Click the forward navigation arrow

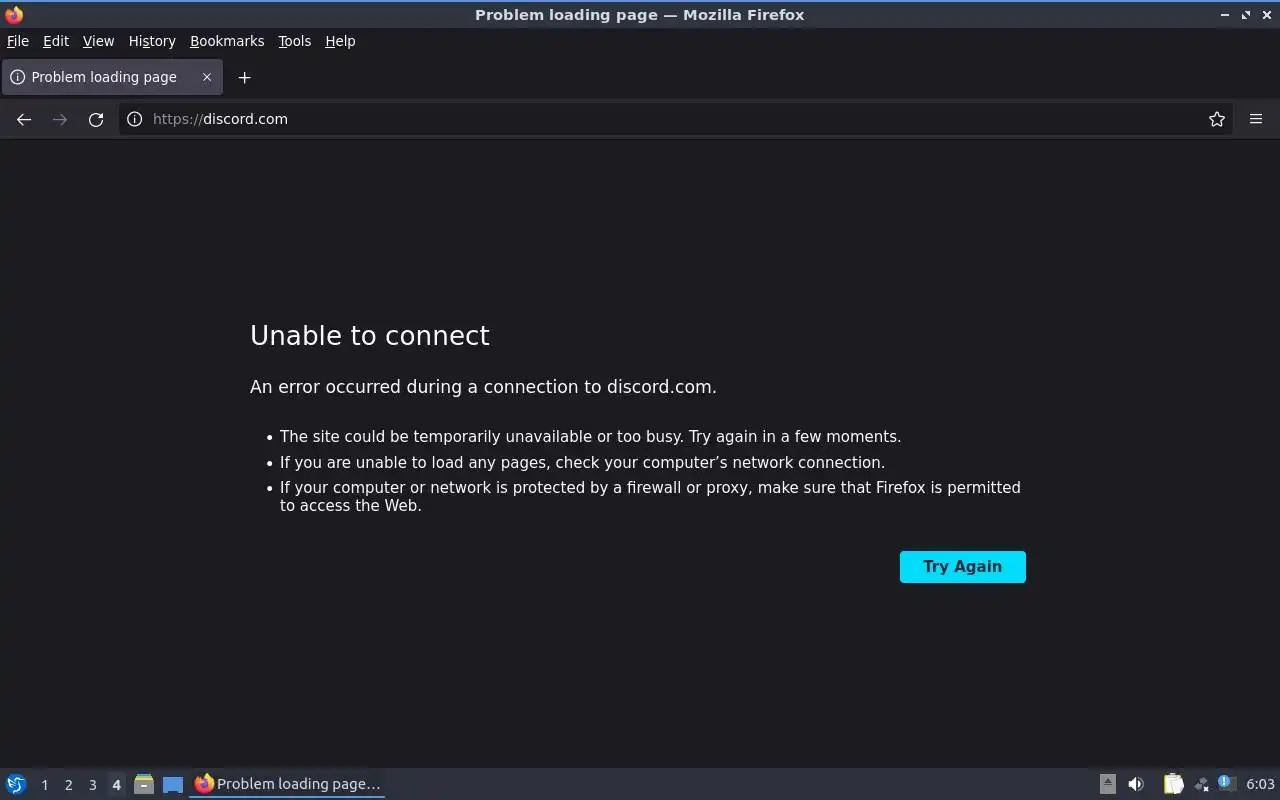60,119
